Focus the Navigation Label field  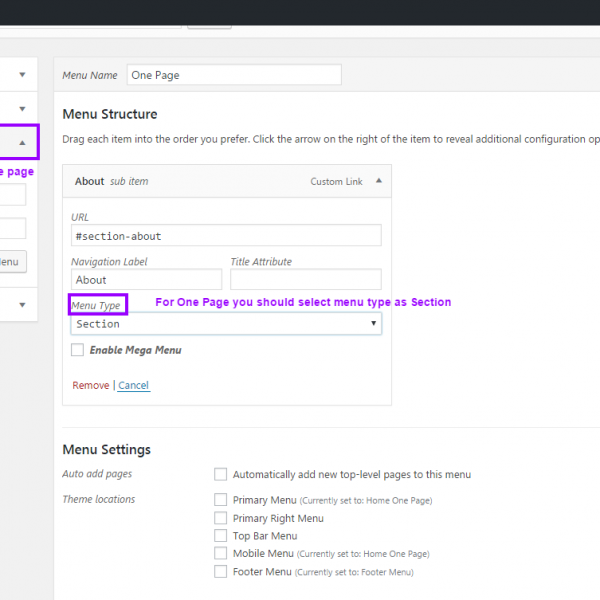(146, 280)
